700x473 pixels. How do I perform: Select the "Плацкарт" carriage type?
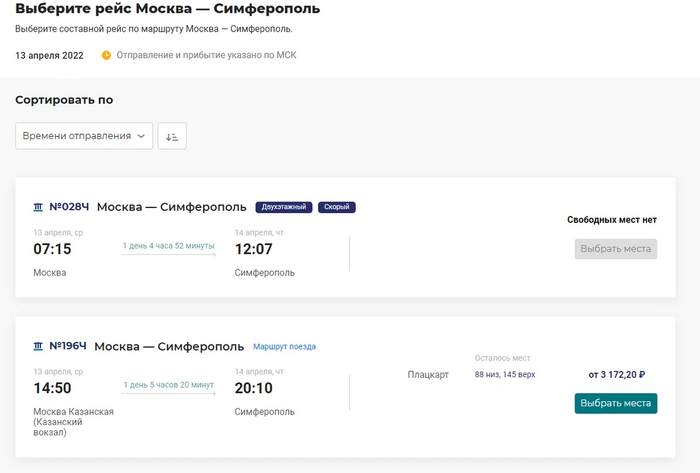coord(428,375)
